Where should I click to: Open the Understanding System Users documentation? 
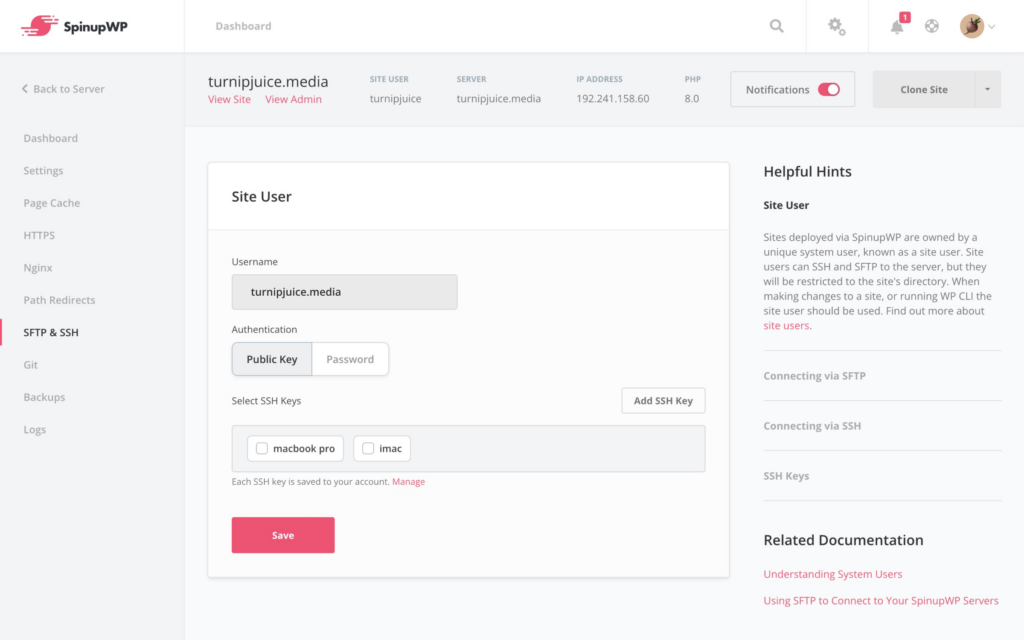pyautogui.click(x=832, y=573)
